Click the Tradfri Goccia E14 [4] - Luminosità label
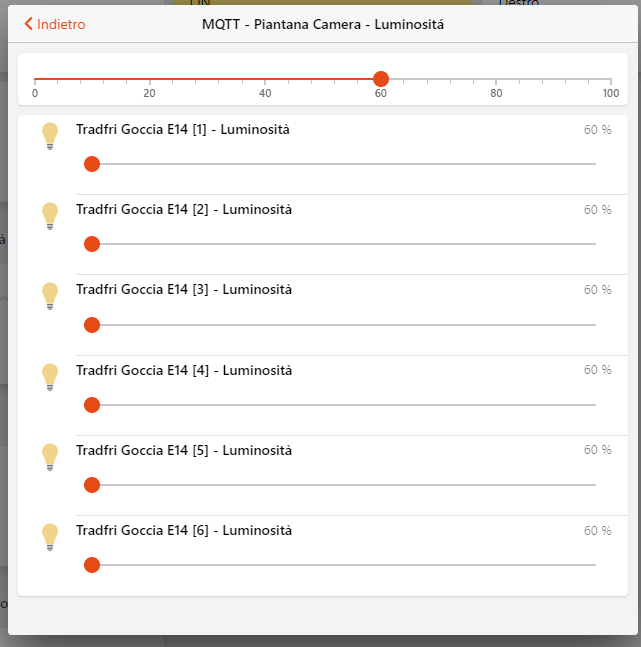The width and height of the screenshot is (641, 647). click(184, 370)
